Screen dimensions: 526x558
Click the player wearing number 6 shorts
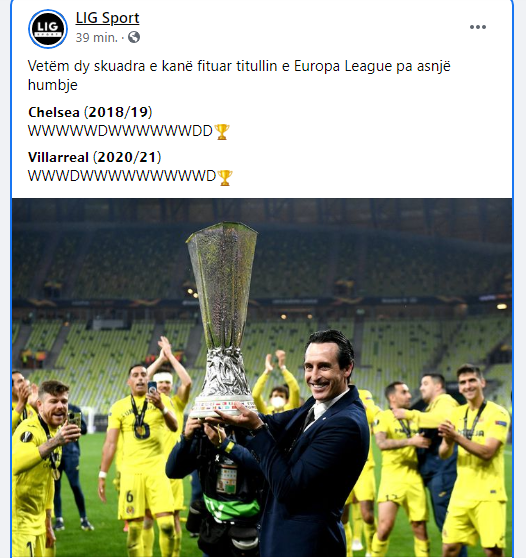(x=141, y=459)
